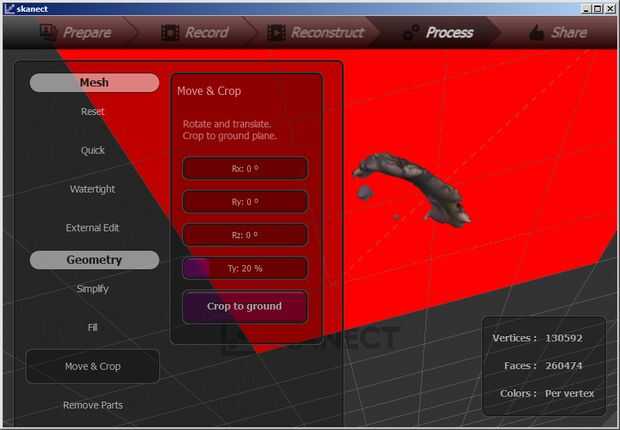
Task: Click the Reconstruct tab's film icon
Action: tap(276, 32)
